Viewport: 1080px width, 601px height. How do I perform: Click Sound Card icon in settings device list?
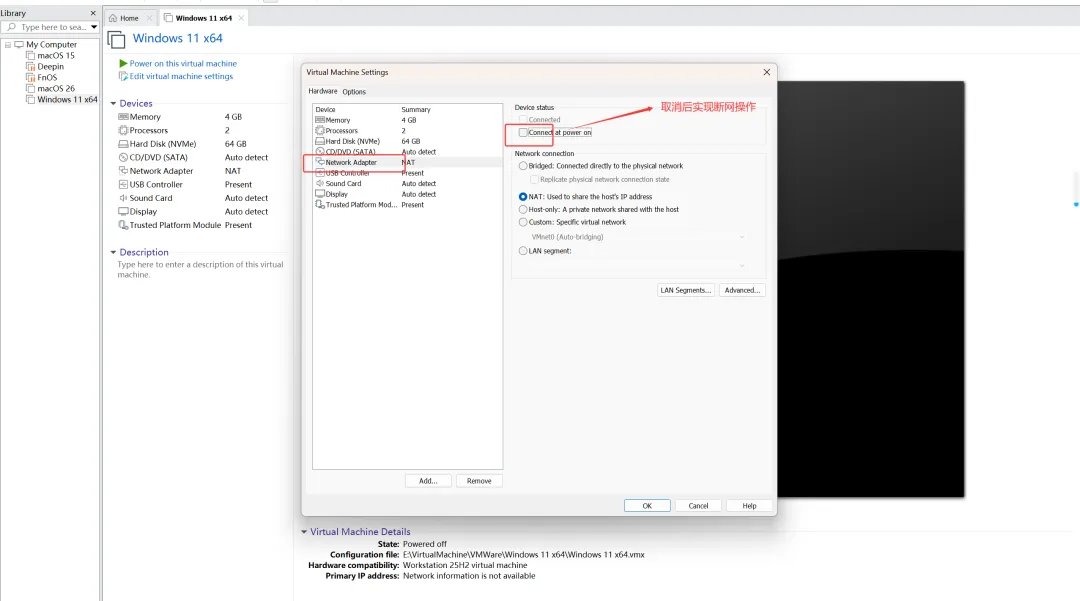(x=320, y=184)
